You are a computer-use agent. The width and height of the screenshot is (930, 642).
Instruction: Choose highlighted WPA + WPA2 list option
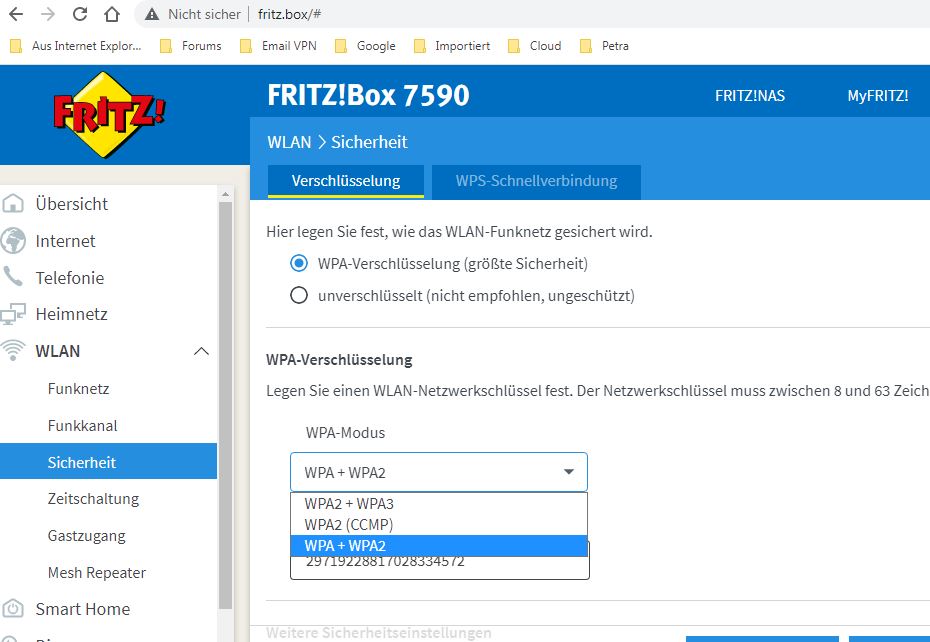(x=439, y=545)
